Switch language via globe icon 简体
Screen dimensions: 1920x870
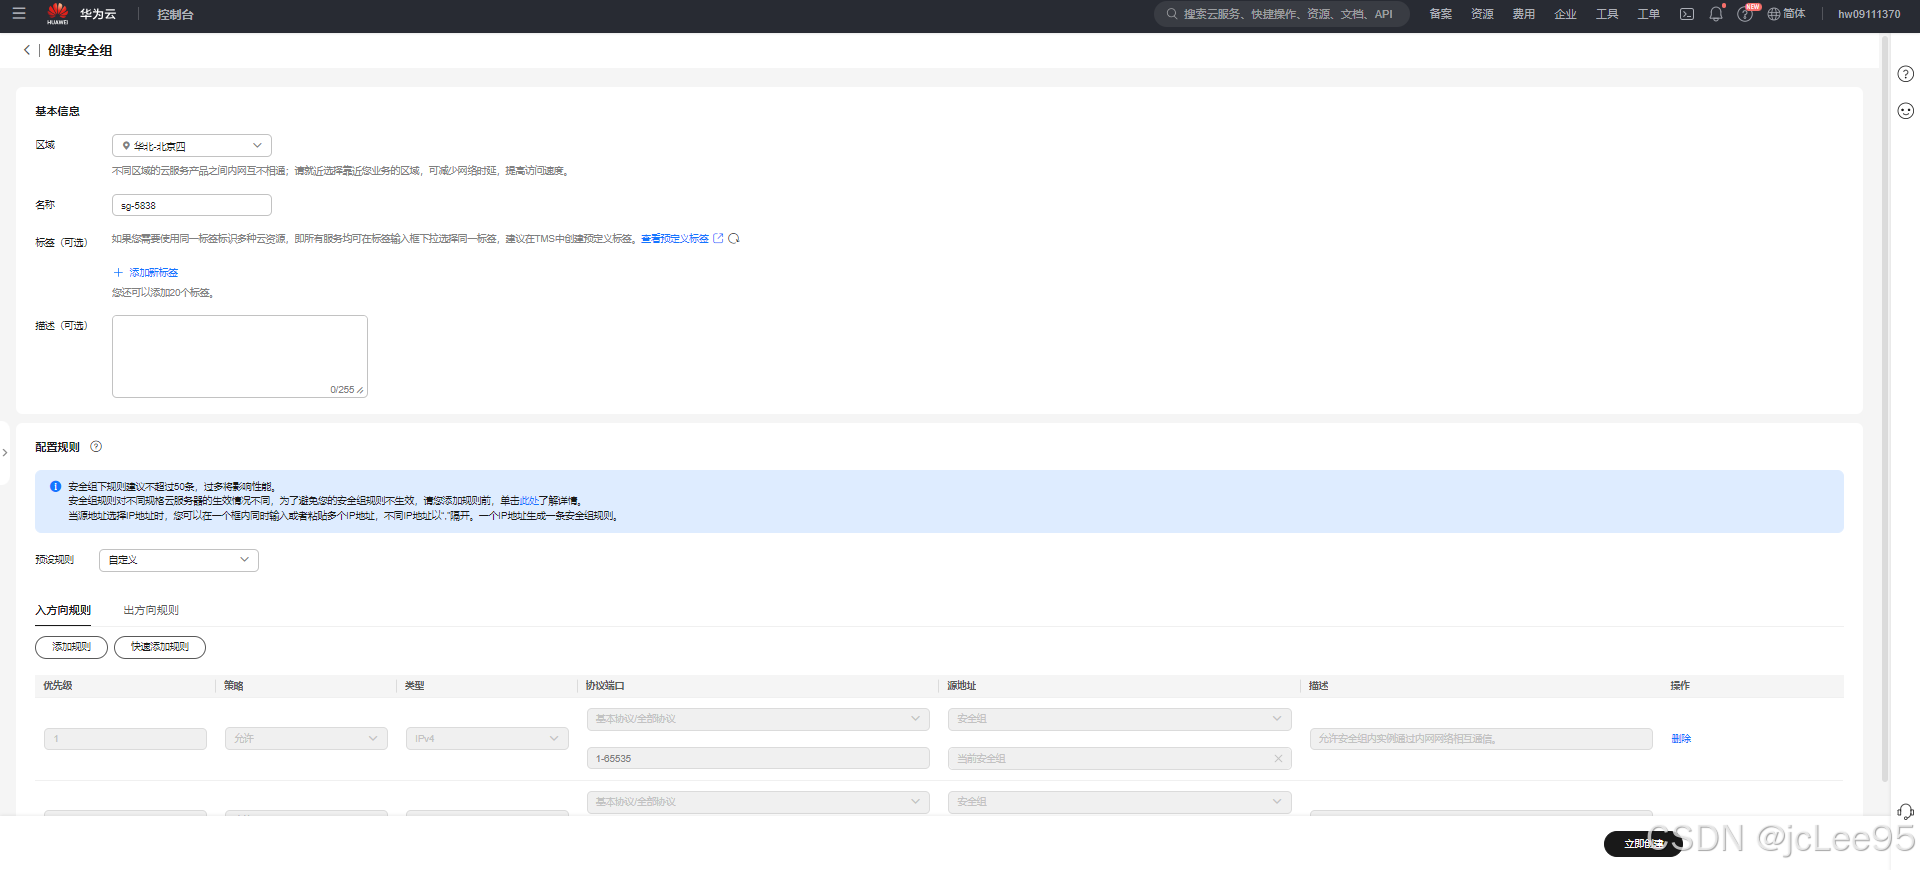click(x=1786, y=14)
